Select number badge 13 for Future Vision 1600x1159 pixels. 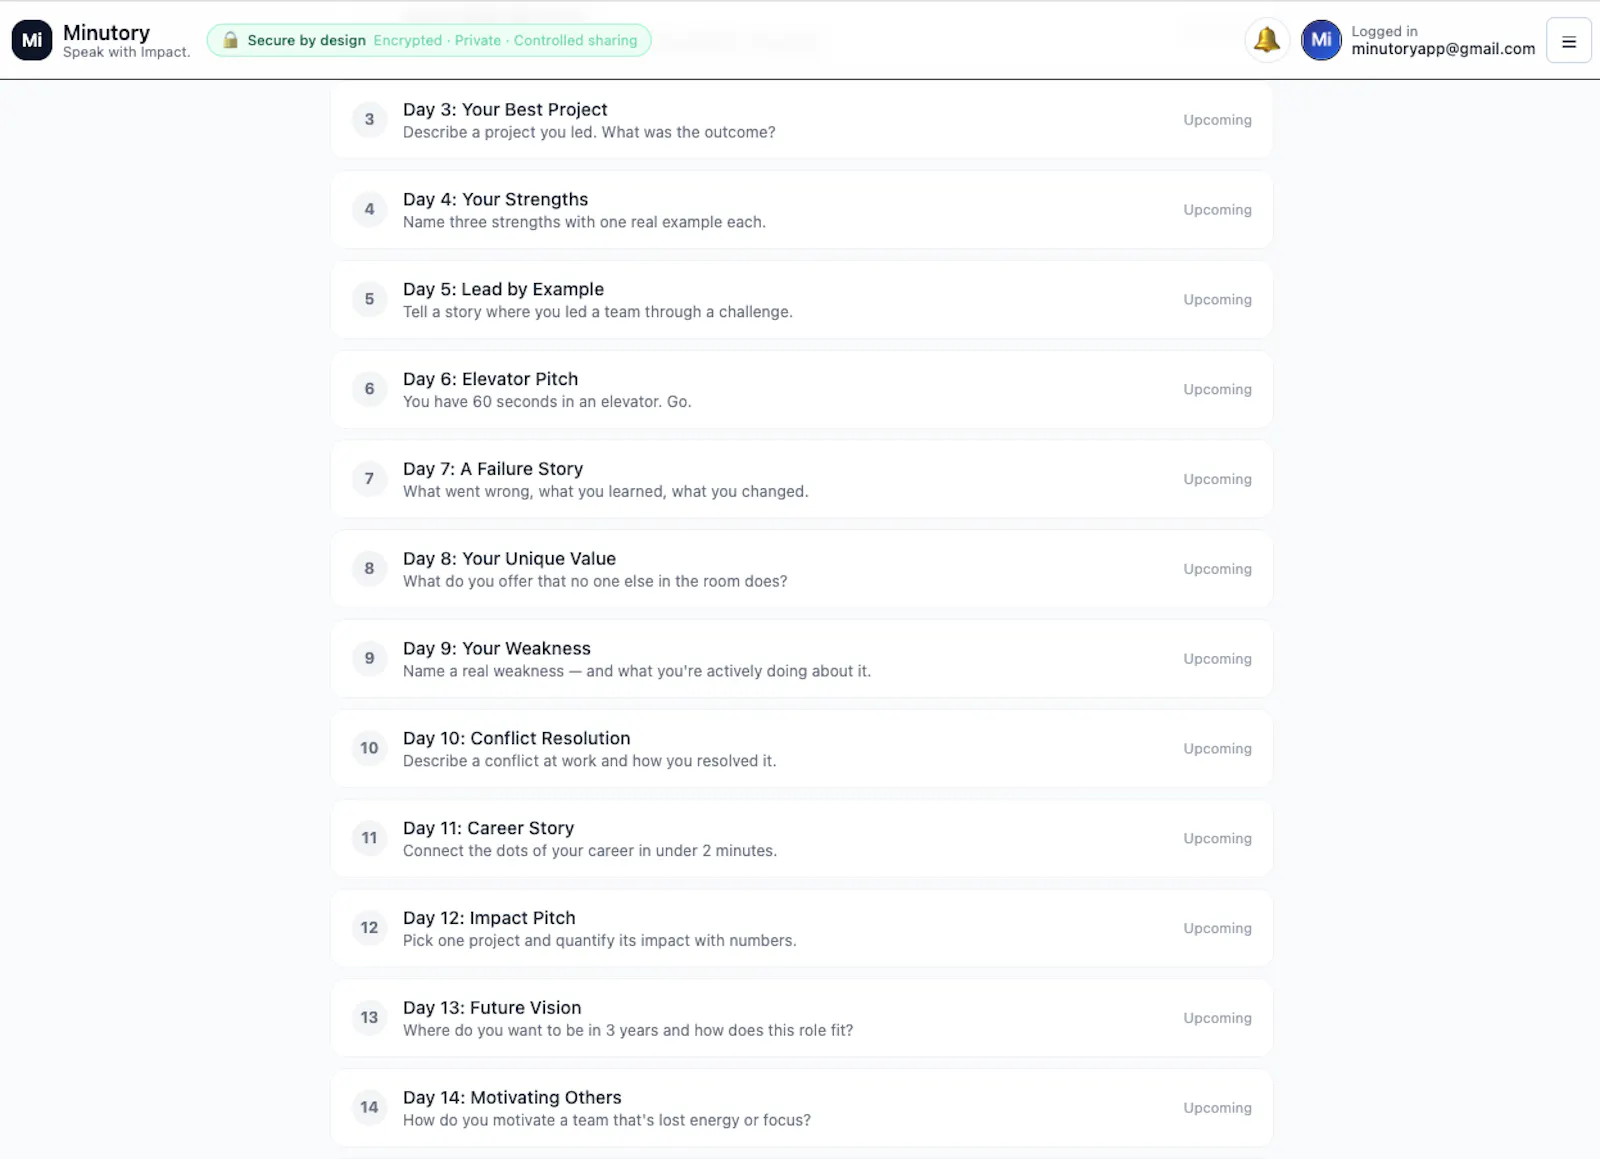coord(369,1017)
